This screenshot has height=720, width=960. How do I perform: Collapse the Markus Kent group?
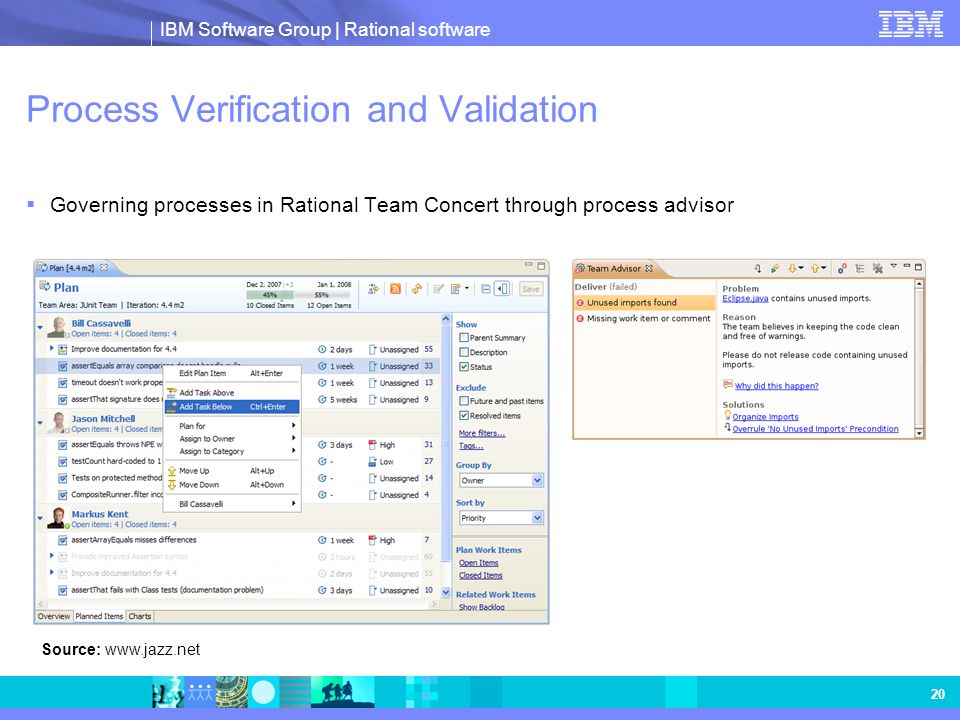click(40, 518)
